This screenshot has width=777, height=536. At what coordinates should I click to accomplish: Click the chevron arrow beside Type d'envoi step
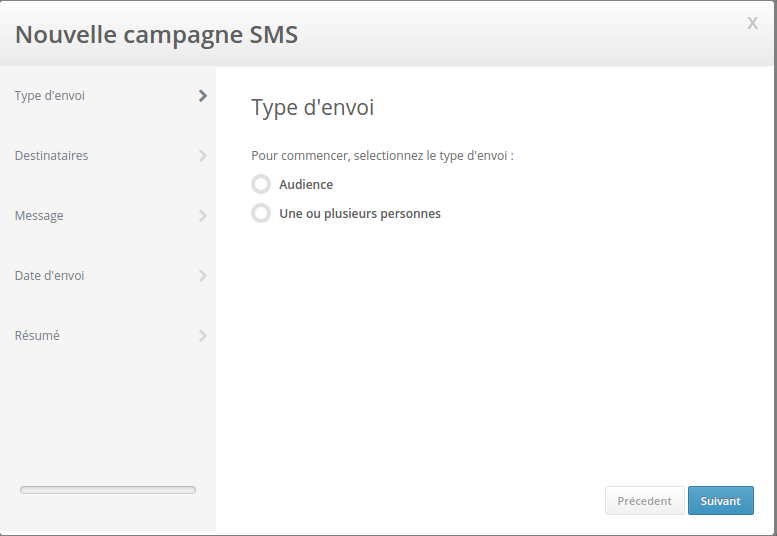pyautogui.click(x=203, y=96)
